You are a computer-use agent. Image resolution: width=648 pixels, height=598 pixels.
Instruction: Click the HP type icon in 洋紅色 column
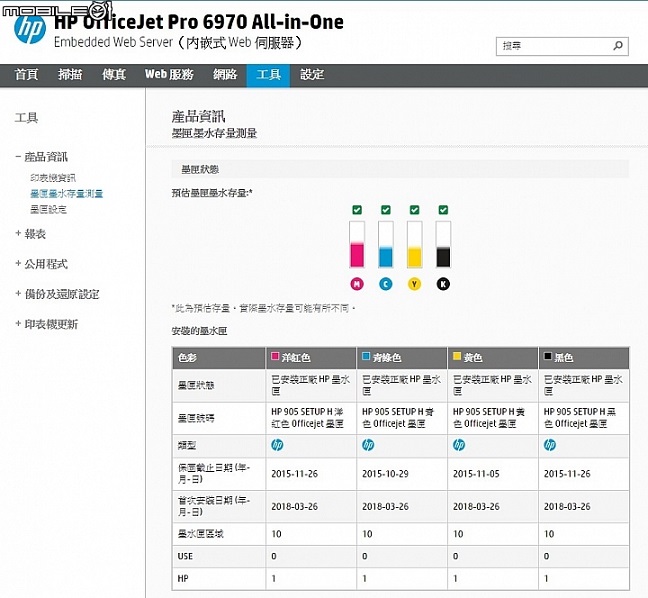click(277, 445)
